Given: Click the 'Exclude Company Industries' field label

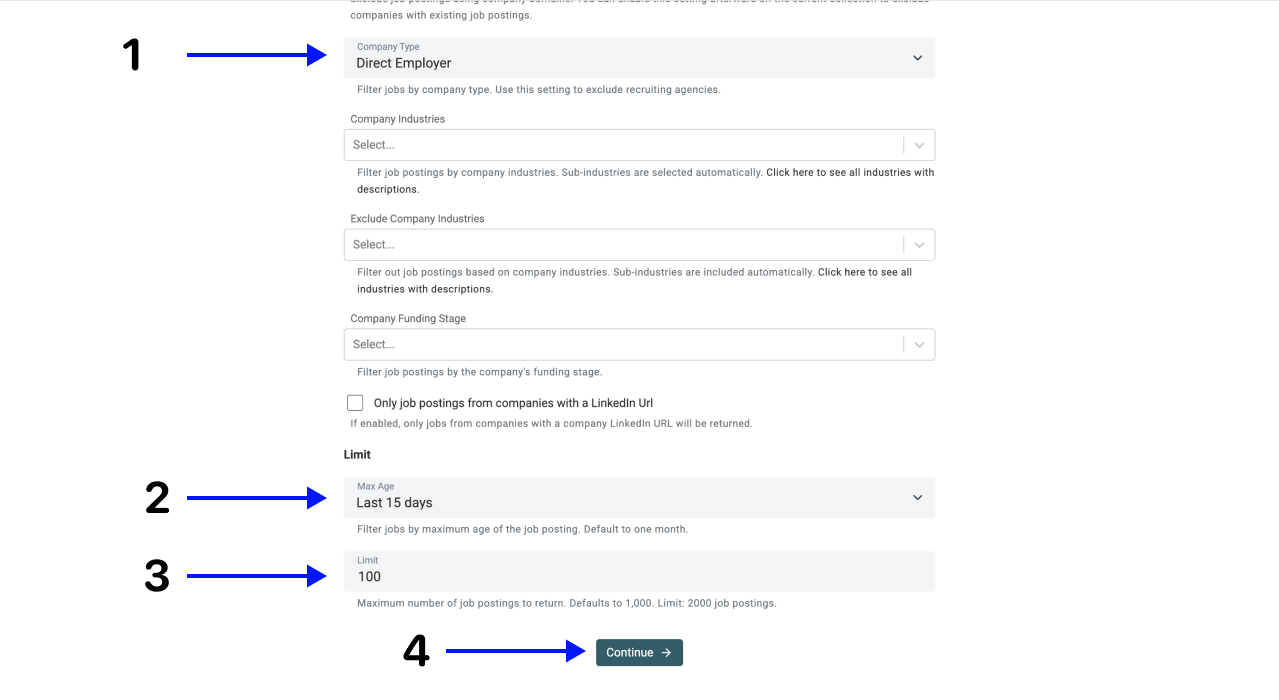Looking at the screenshot, I should click(417, 219).
